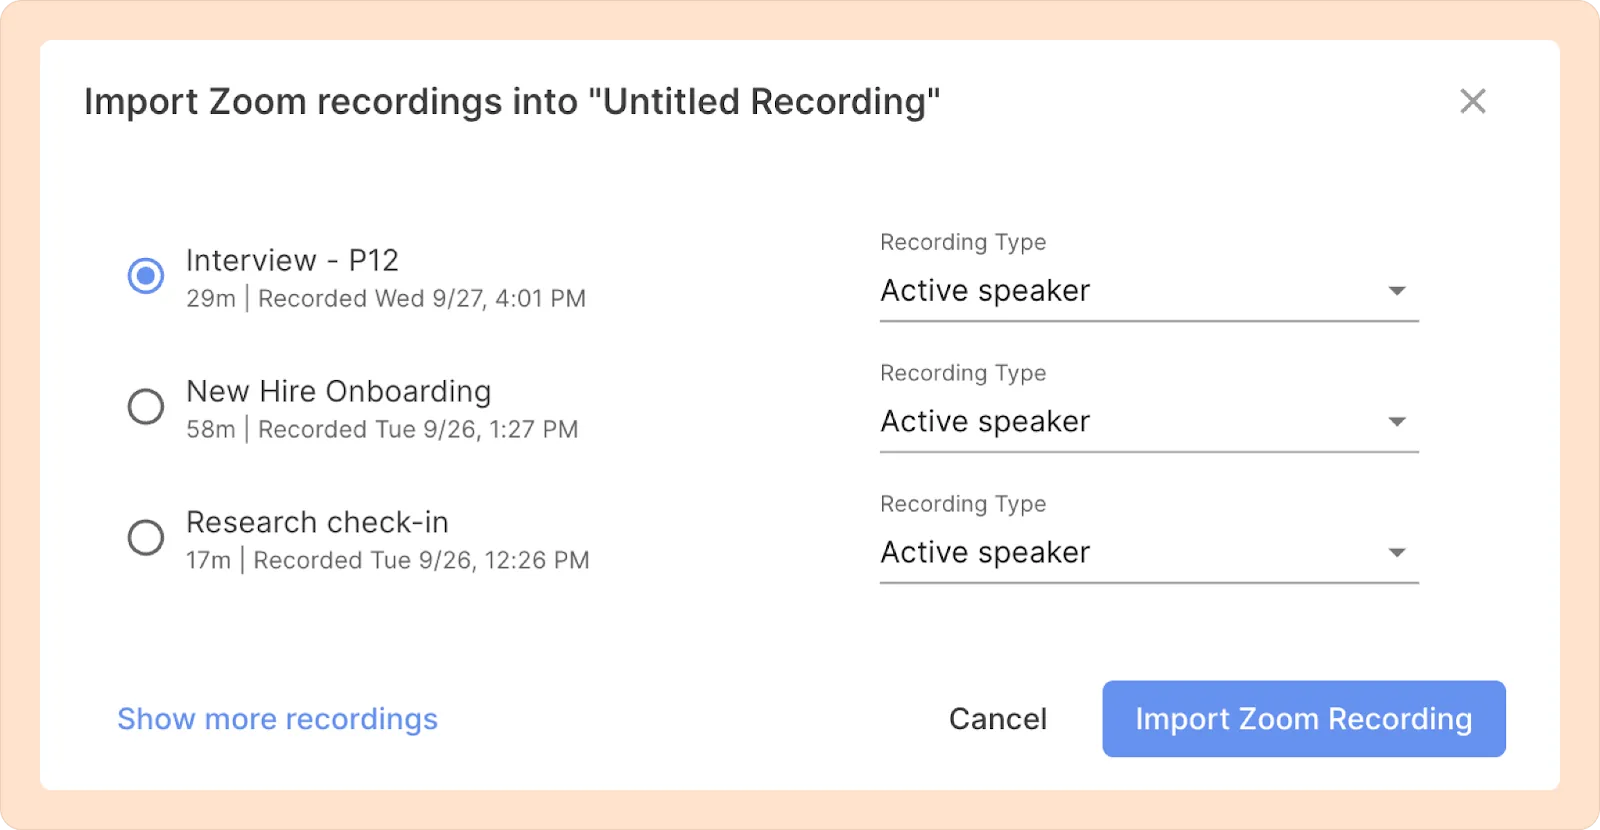1600x830 pixels.
Task: Click the Research check-in recording title
Action: click(317, 522)
